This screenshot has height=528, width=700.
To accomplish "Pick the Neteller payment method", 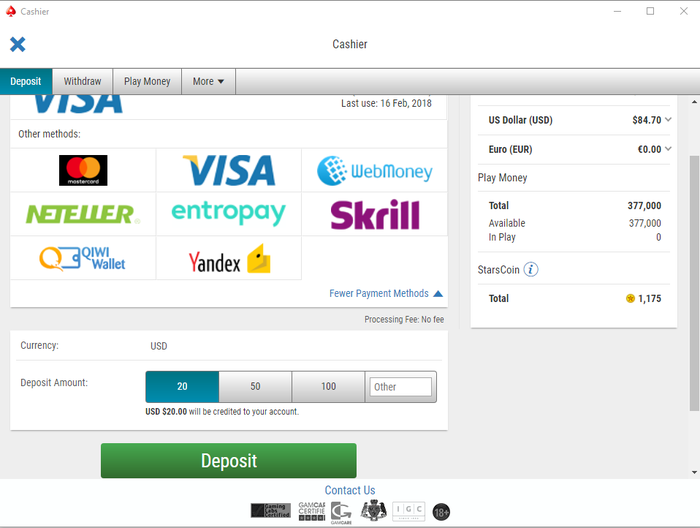I will (x=83, y=214).
